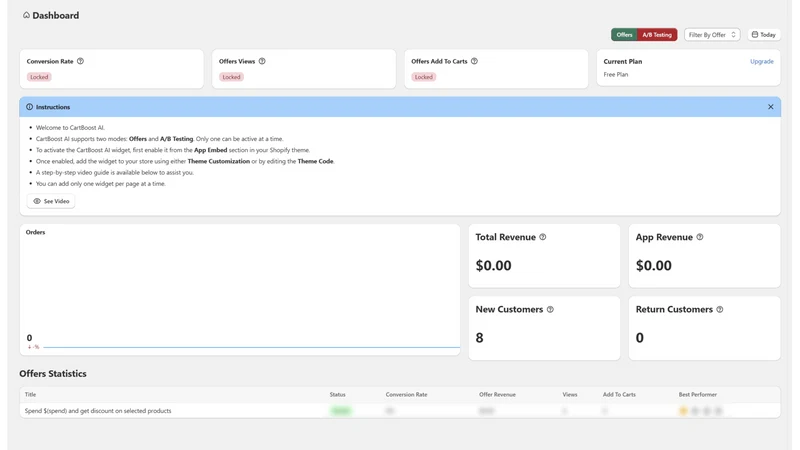The image size is (800, 450).
Task: Open the 'Spend $(spend) and get discount' offer row
Action: coord(400,411)
